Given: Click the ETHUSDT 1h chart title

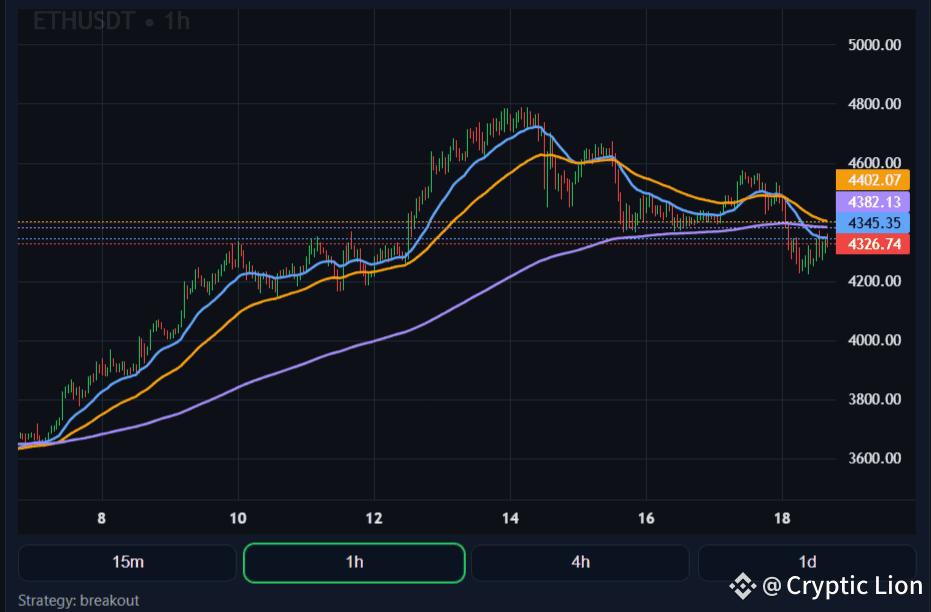Looking at the screenshot, I should pyautogui.click(x=111, y=21).
